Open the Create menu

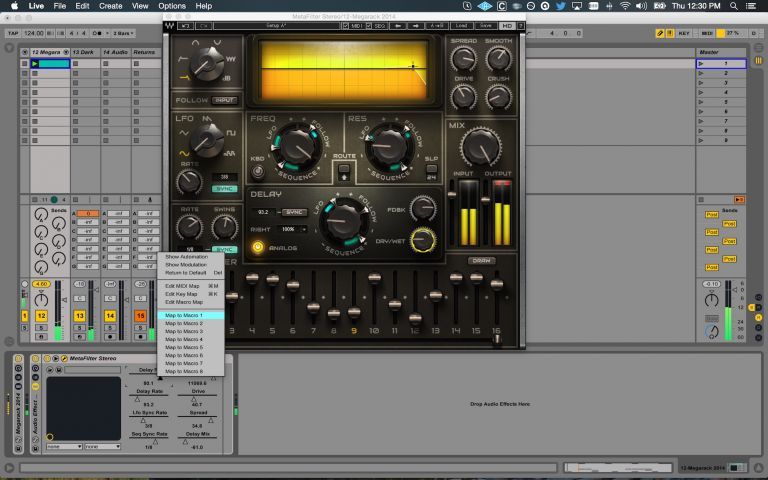[x=111, y=6]
